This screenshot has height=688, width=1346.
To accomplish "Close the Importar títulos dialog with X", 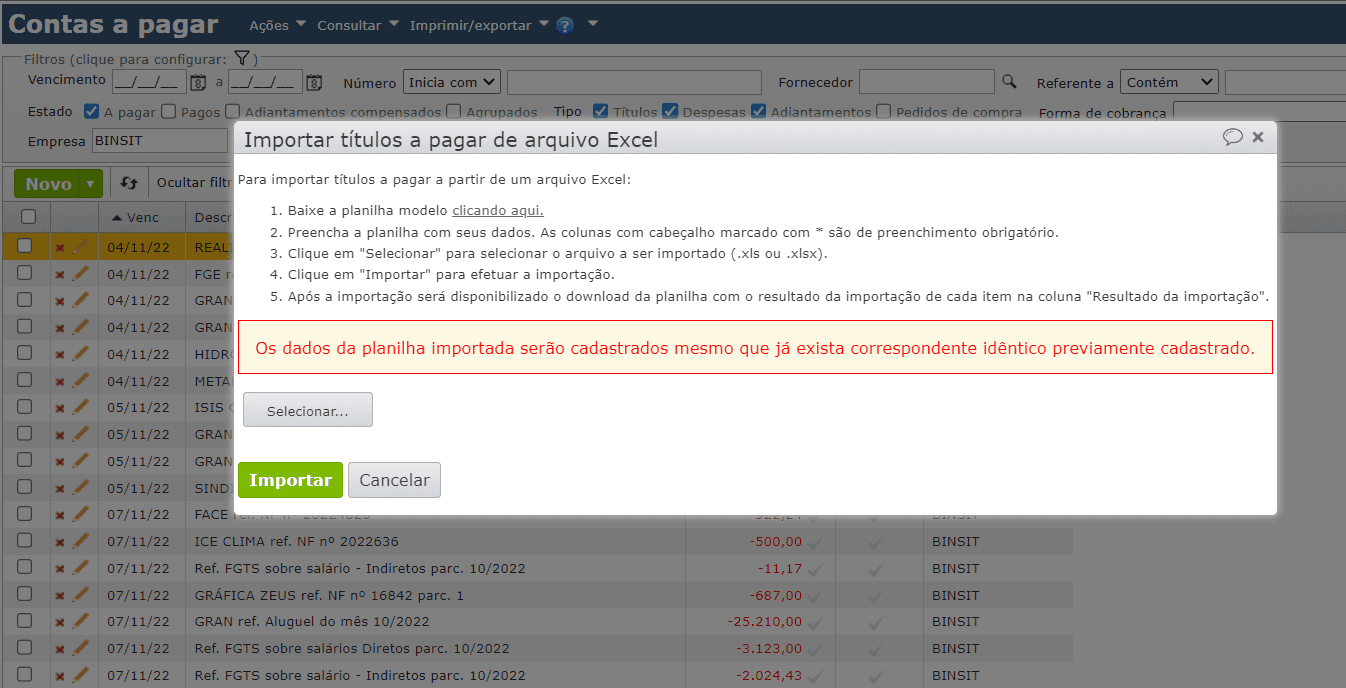I will 1258,137.
